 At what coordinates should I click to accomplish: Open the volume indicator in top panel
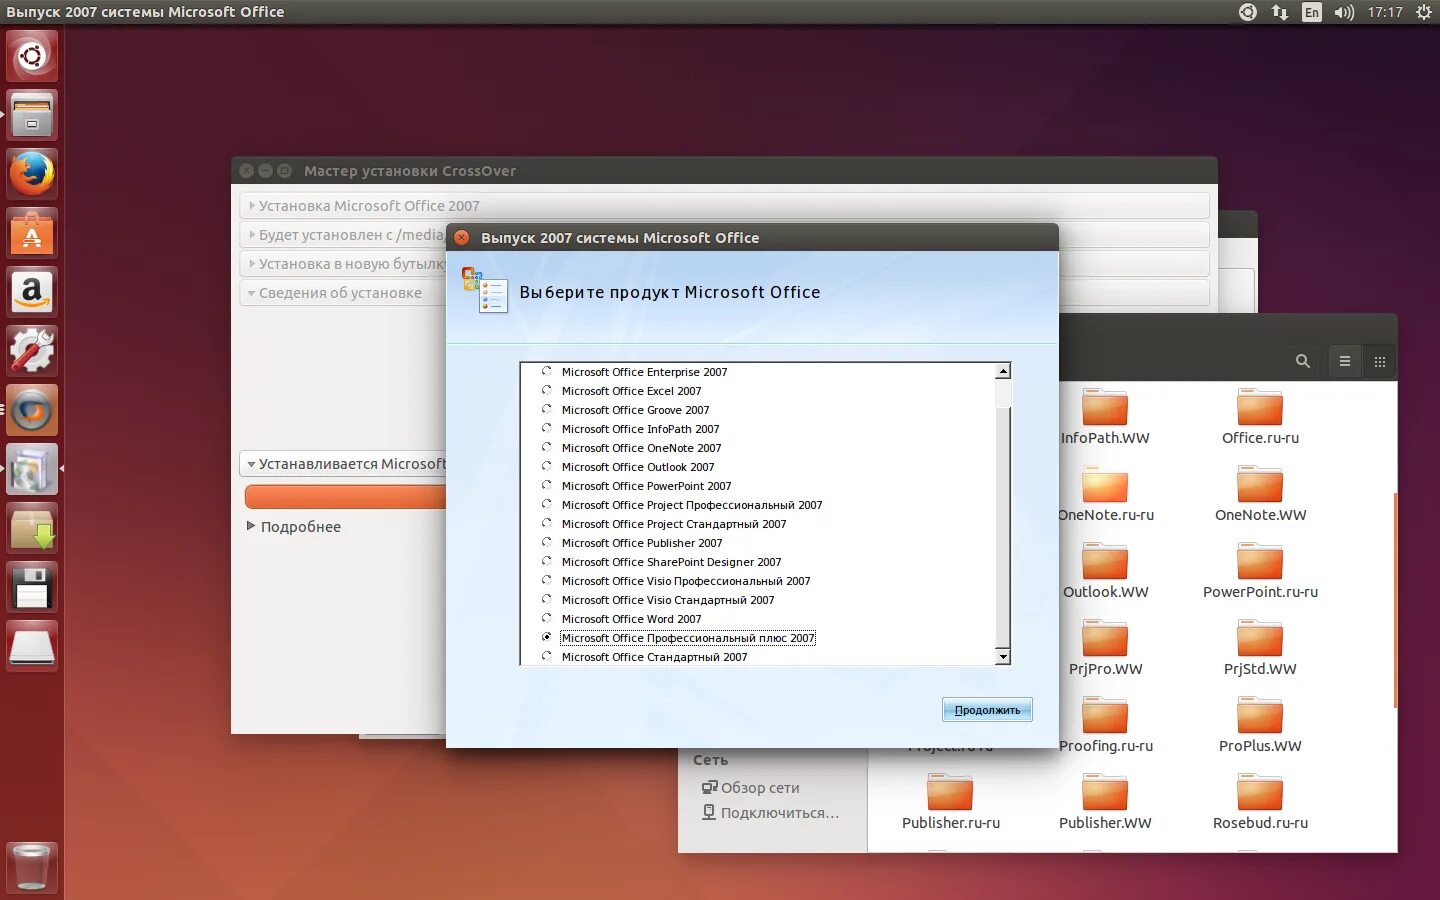tap(1344, 12)
